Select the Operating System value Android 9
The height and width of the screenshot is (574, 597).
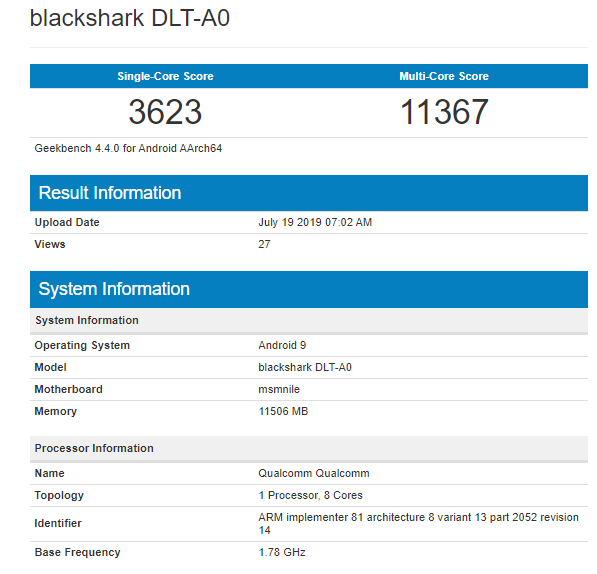pyautogui.click(x=282, y=345)
